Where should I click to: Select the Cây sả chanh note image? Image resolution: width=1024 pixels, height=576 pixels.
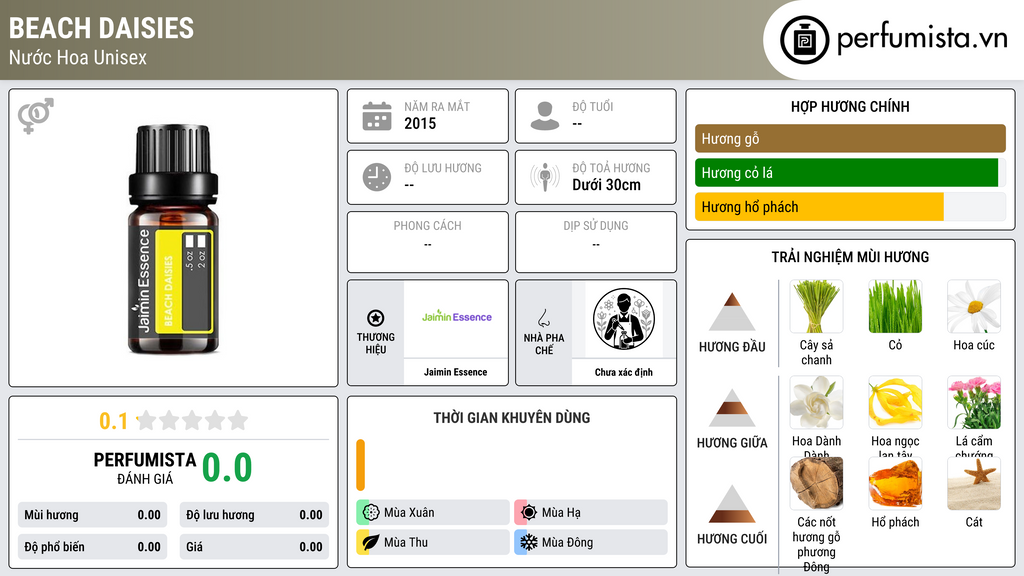point(816,306)
